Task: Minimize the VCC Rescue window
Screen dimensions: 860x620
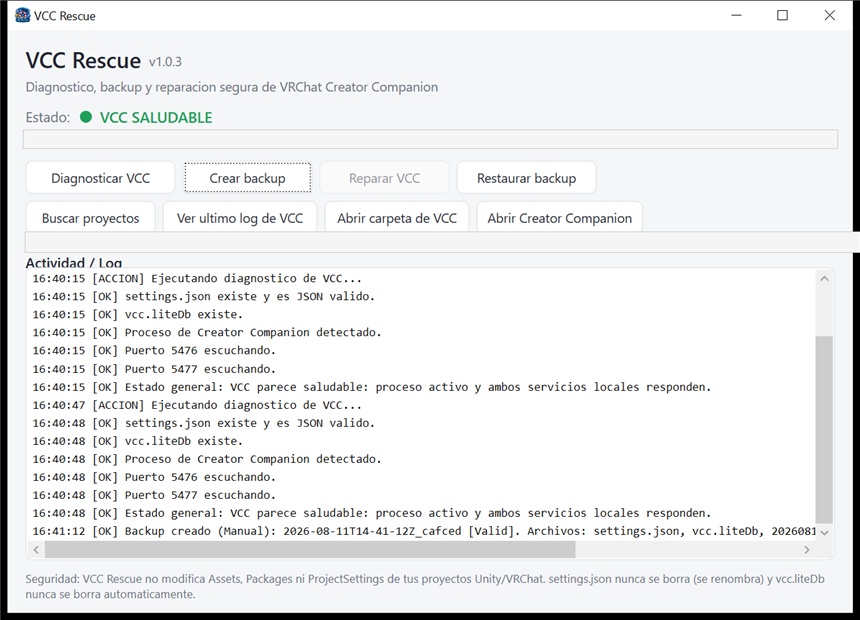Action: click(737, 15)
